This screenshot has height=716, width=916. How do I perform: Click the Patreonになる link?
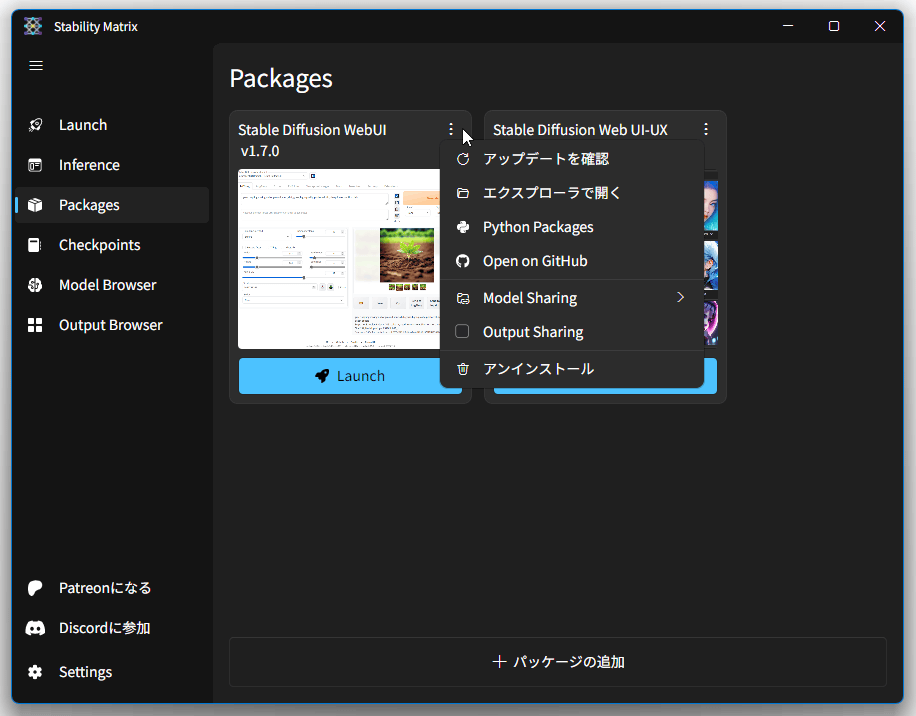click(112, 588)
